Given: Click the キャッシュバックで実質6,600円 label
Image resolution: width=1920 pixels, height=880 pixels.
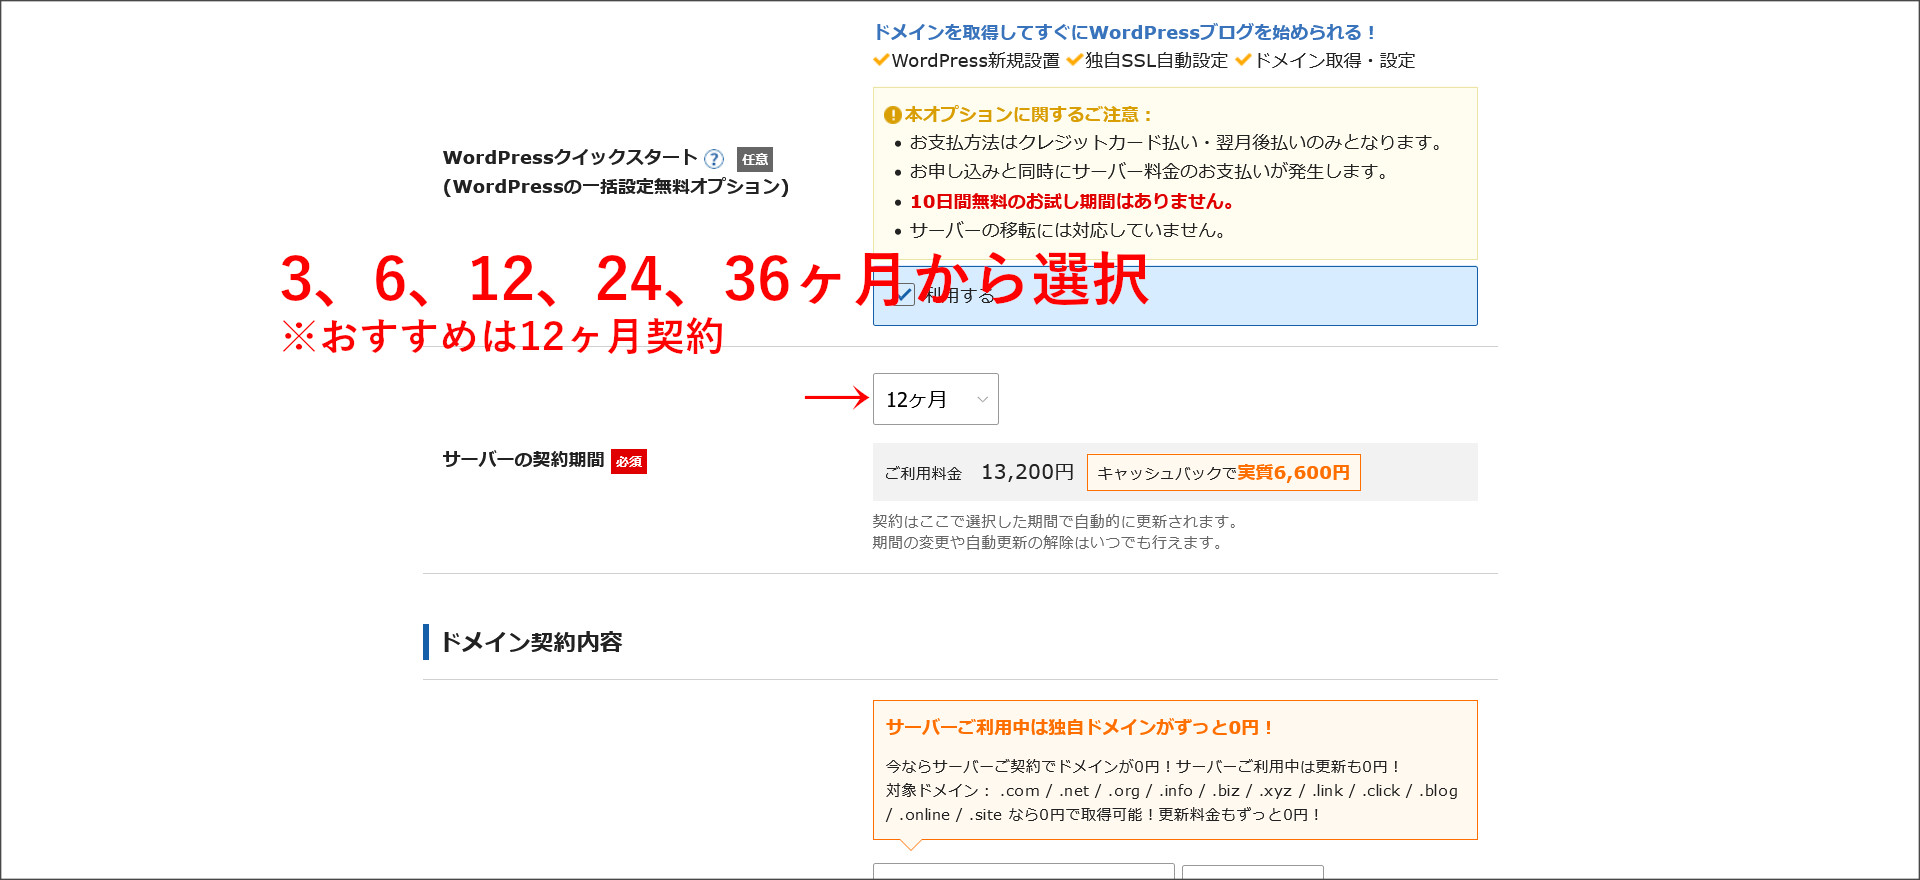Looking at the screenshot, I should click(x=1224, y=473).
